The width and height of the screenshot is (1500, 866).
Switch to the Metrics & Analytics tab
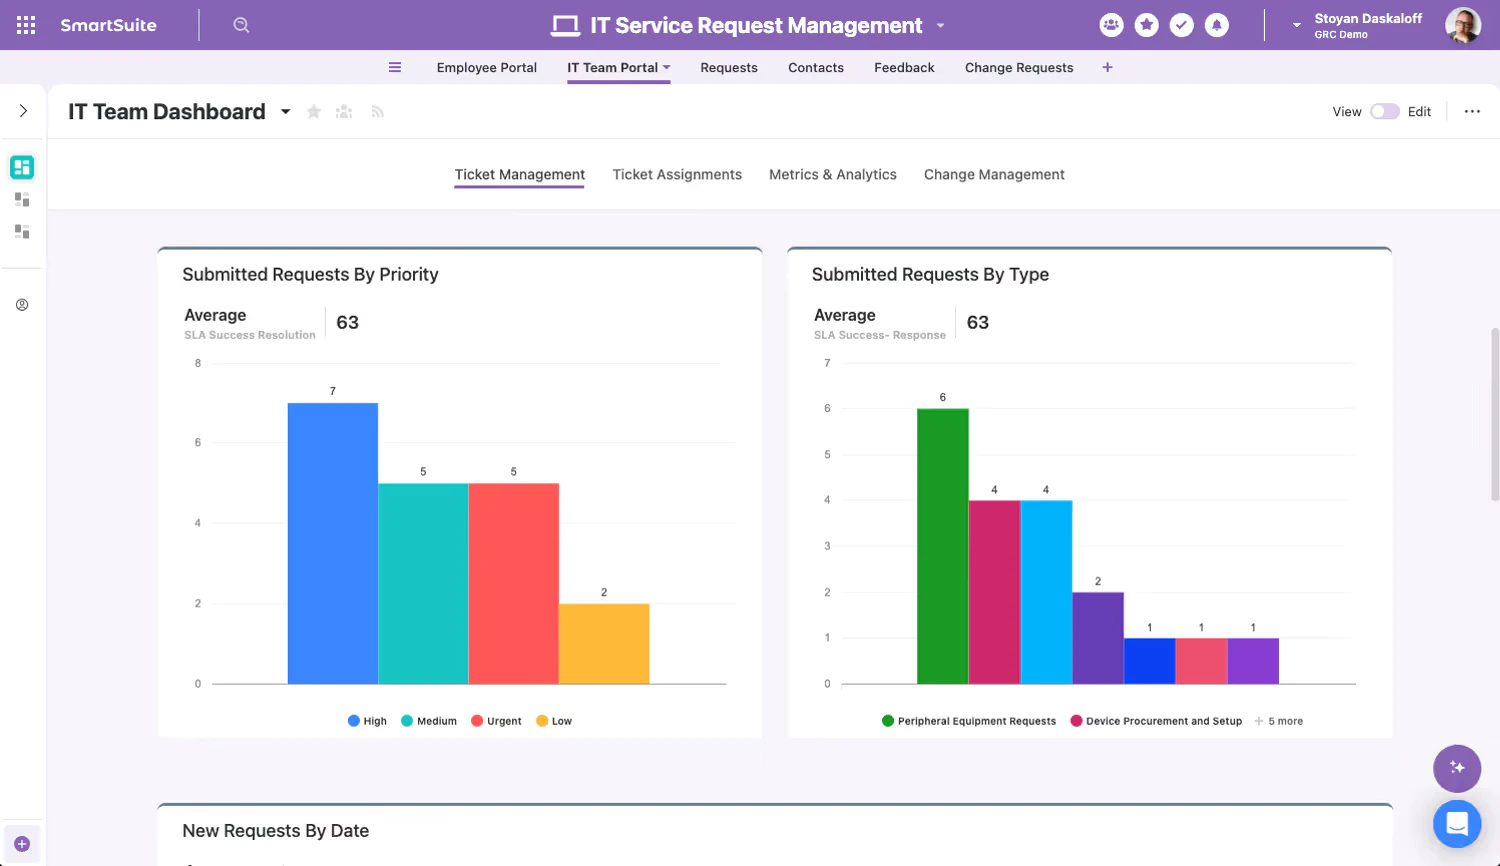pyautogui.click(x=832, y=174)
